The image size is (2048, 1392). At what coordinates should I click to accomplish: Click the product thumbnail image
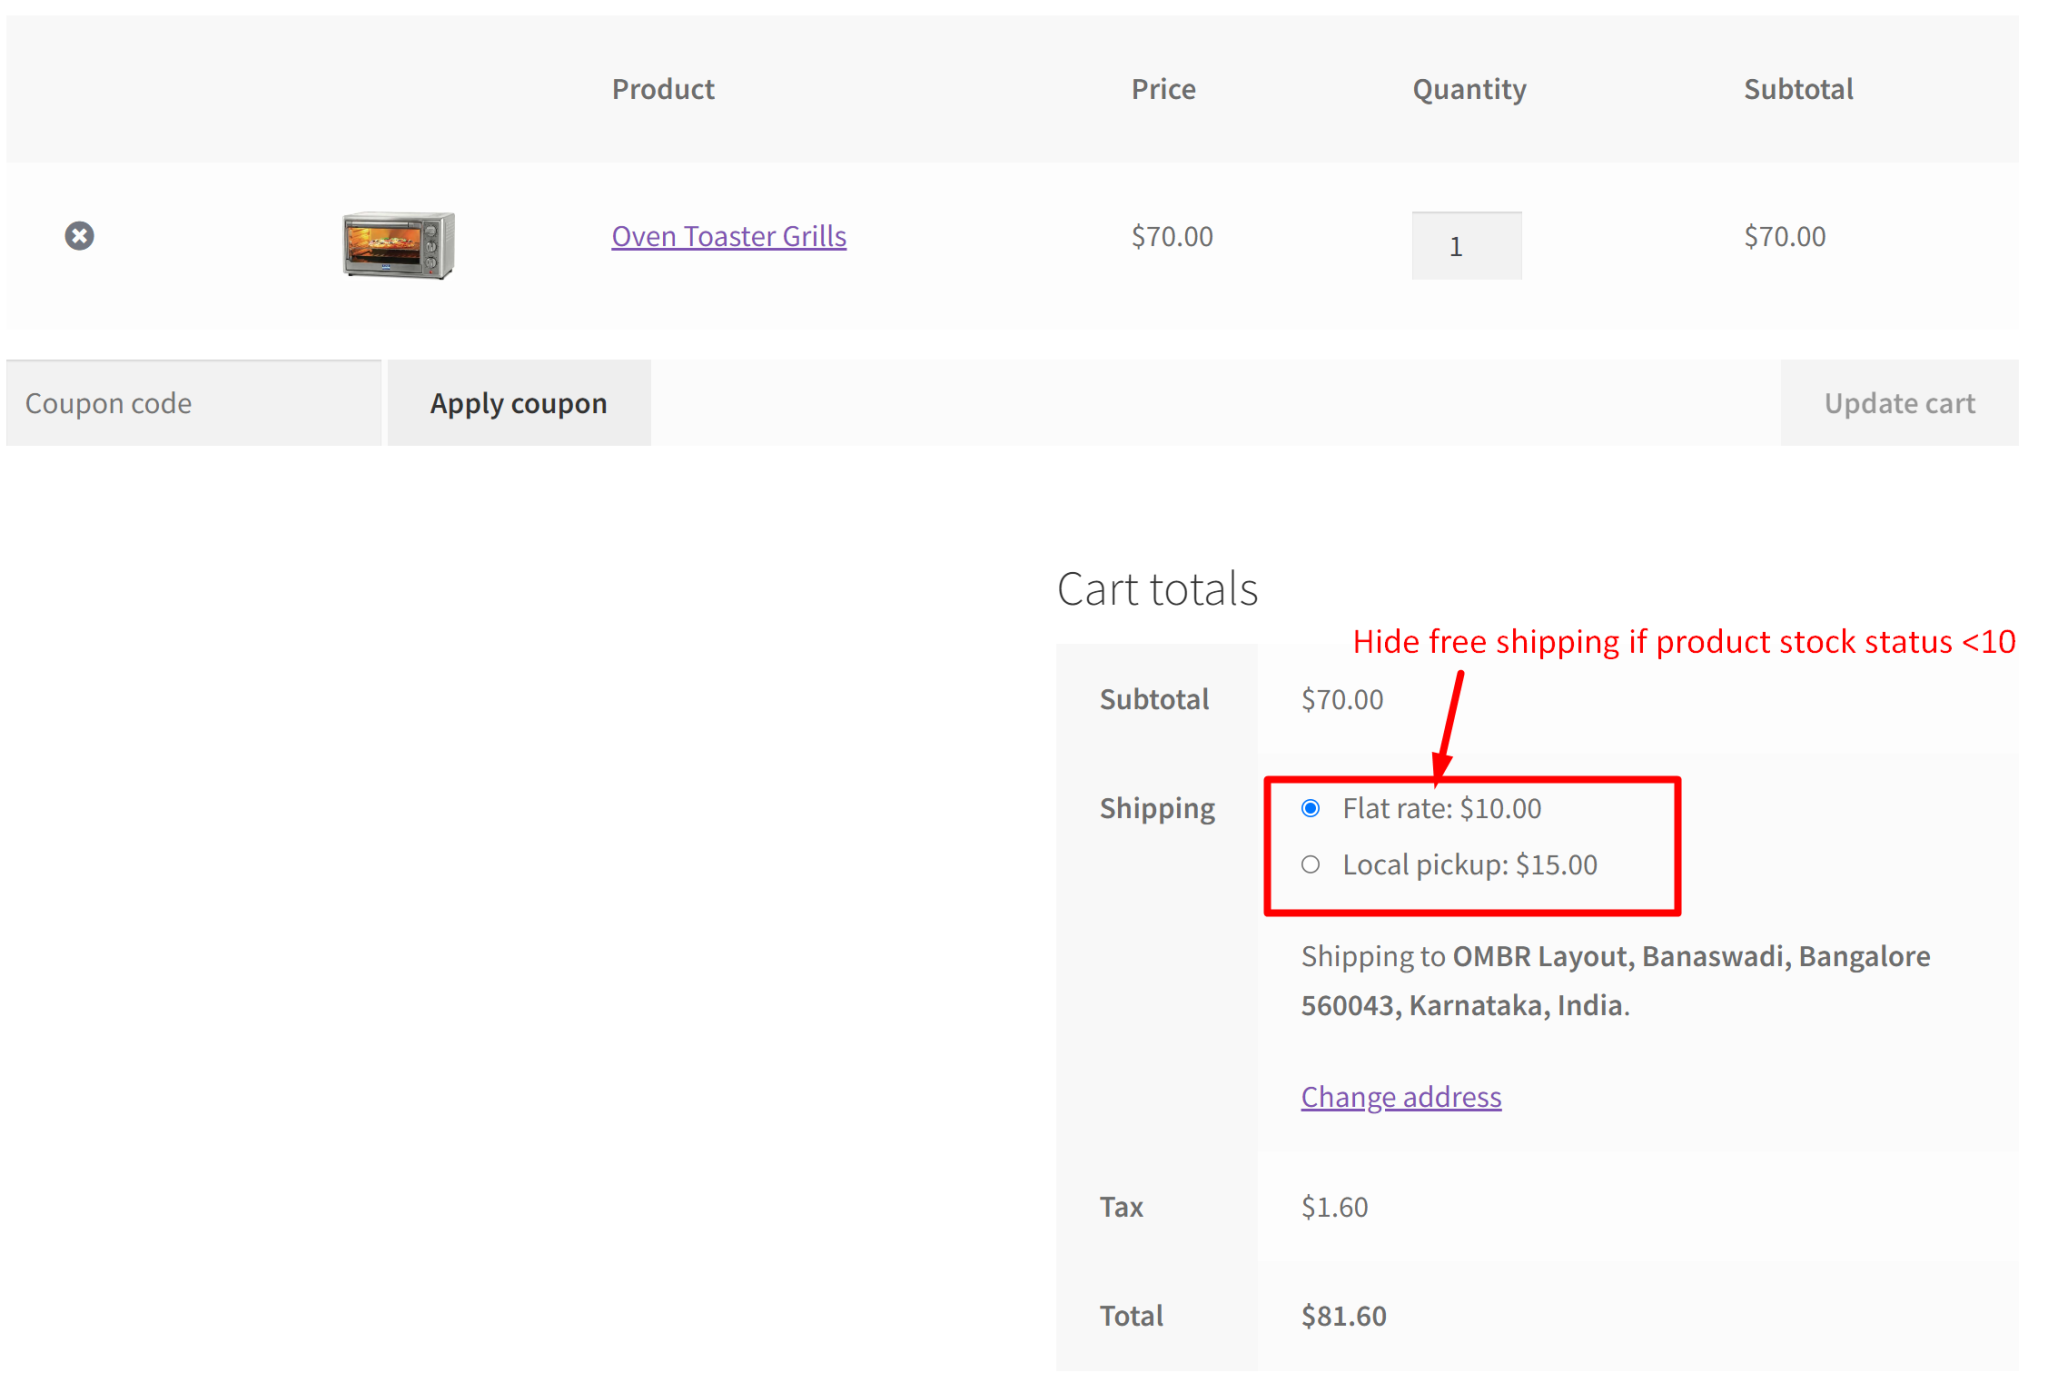[397, 246]
